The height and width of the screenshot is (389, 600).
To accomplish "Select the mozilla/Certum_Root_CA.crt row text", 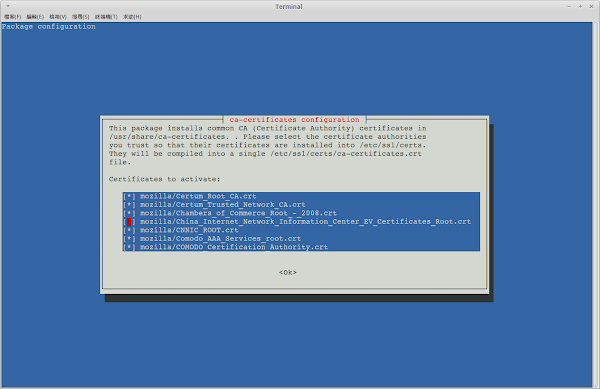I will pyautogui.click(x=198, y=196).
